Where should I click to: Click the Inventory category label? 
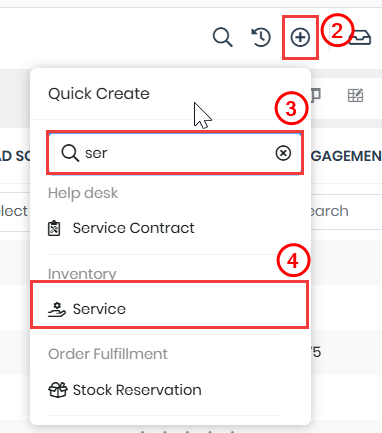[x=82, y=274]
